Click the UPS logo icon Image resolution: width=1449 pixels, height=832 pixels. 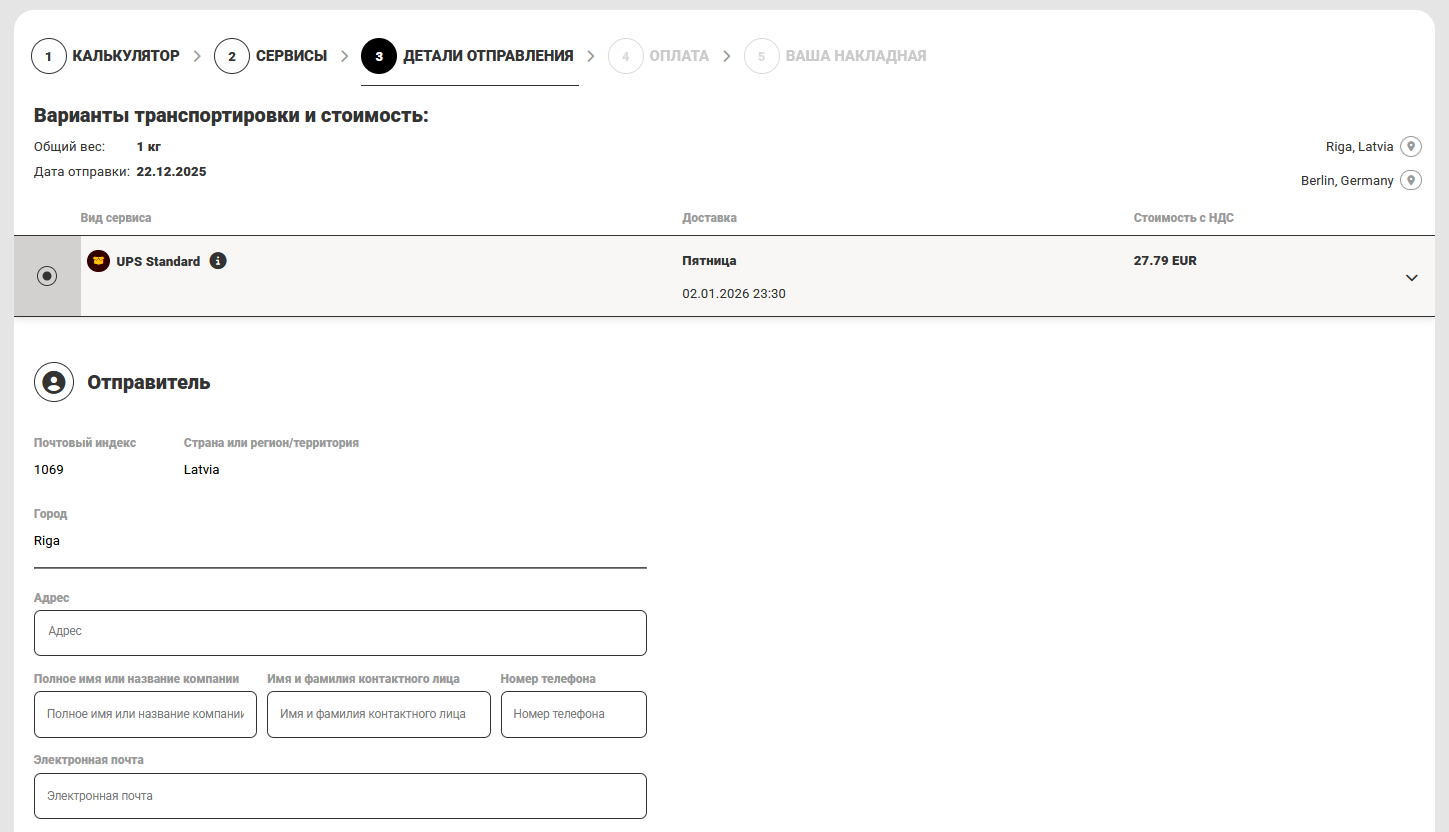coord(98,261)
